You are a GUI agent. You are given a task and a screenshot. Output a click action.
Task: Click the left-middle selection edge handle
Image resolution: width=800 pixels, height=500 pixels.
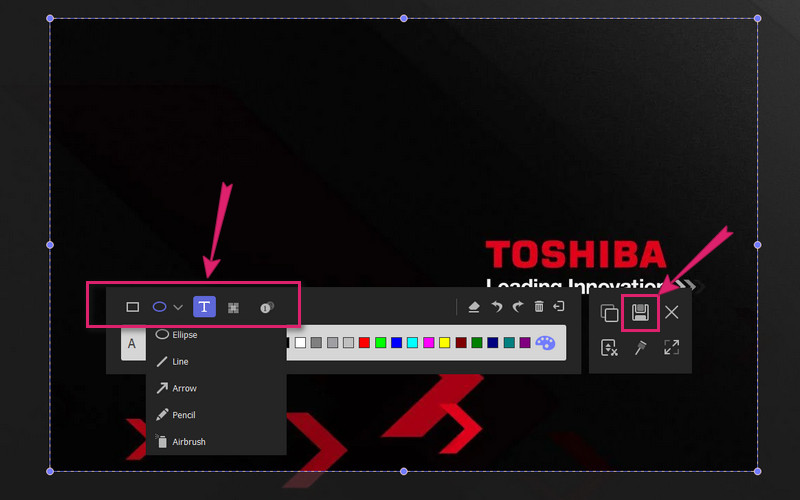[50, 245]
